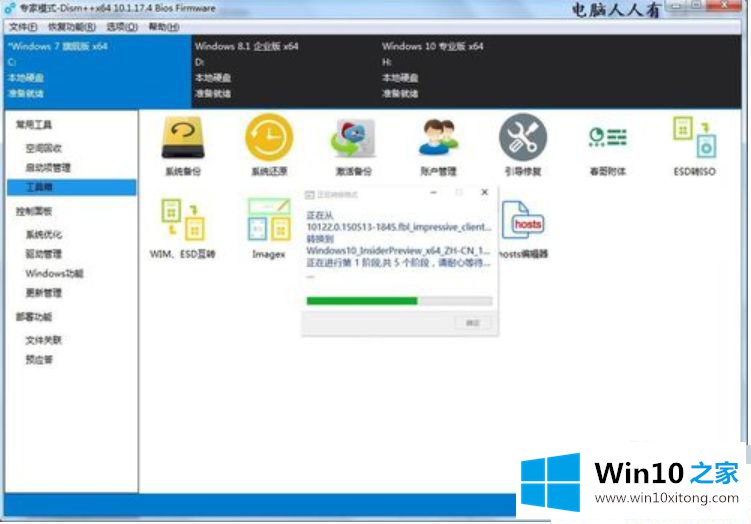Viewport: 751px width, 524px height.
Task: Click the D: drive letter under Windows 8.1
Action: click(199, 62)
